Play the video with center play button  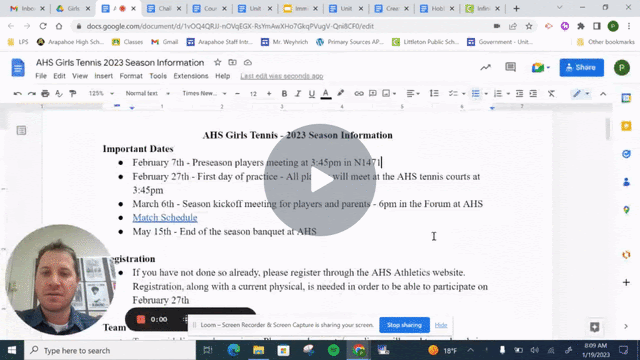[320, 180]
